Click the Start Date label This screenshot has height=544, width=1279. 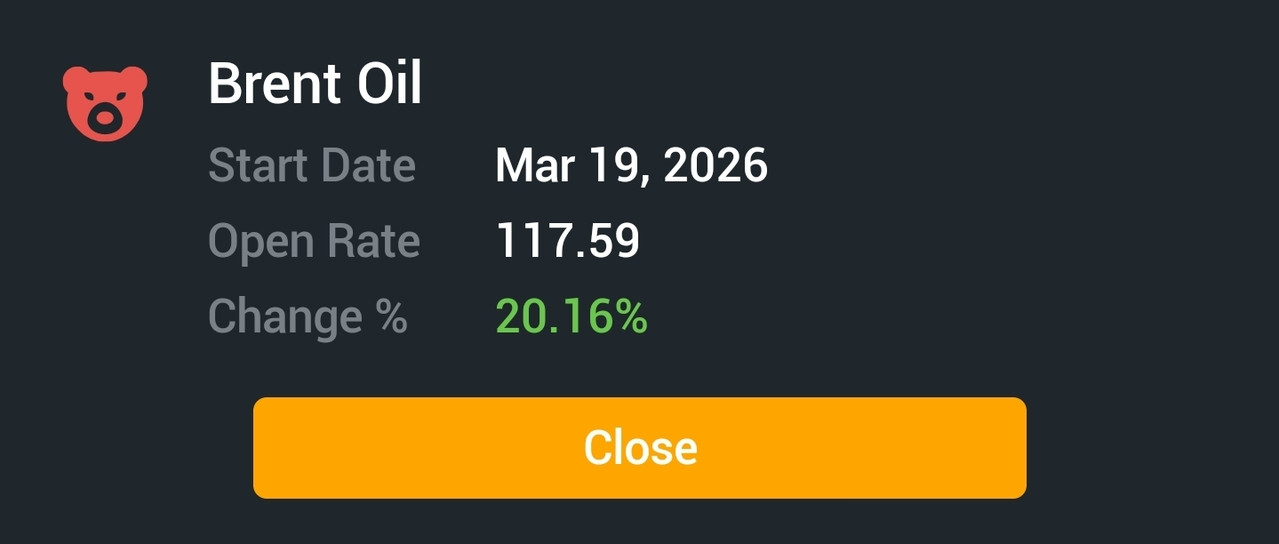coord(312,165)
